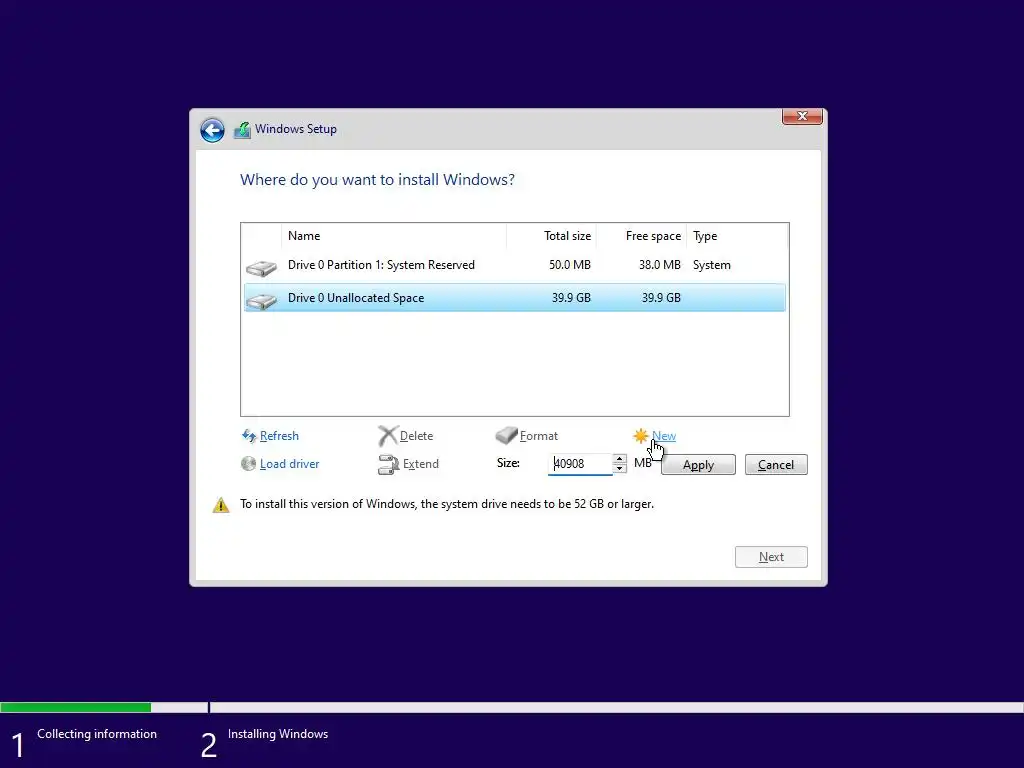Click the Delete label

(x=416, y=436)
